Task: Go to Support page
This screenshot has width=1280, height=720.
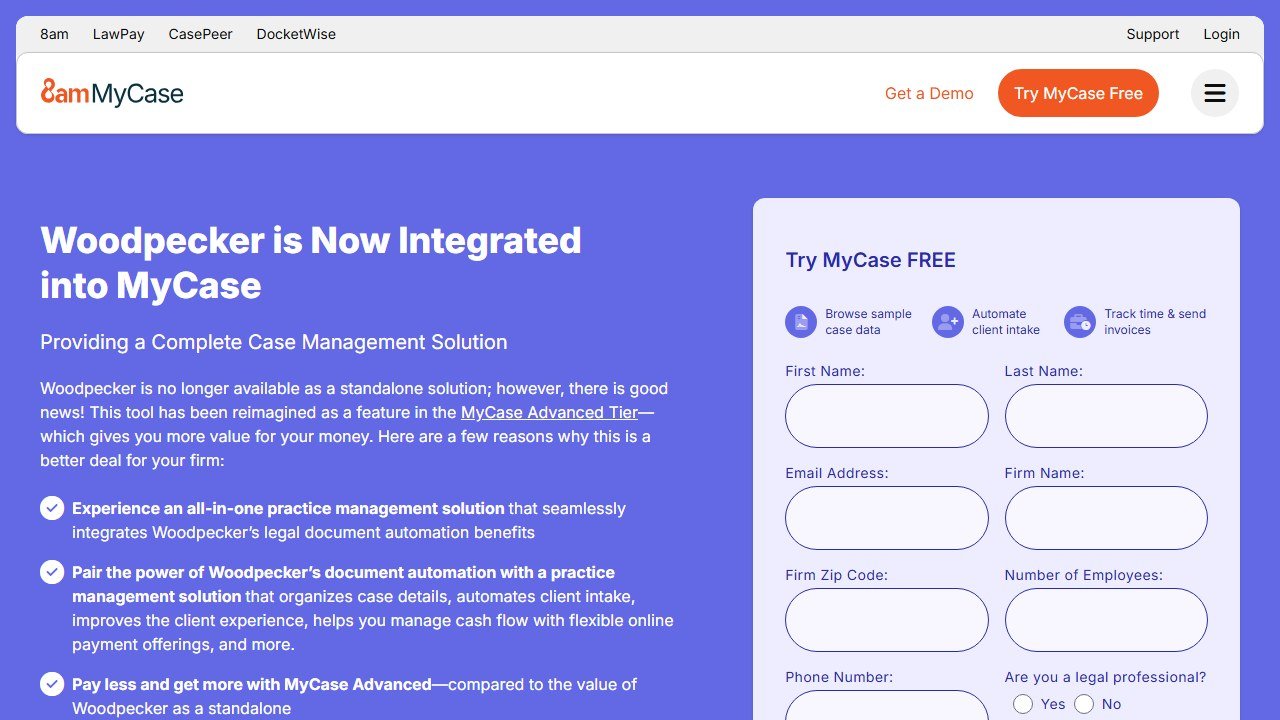Action: 1153,34
